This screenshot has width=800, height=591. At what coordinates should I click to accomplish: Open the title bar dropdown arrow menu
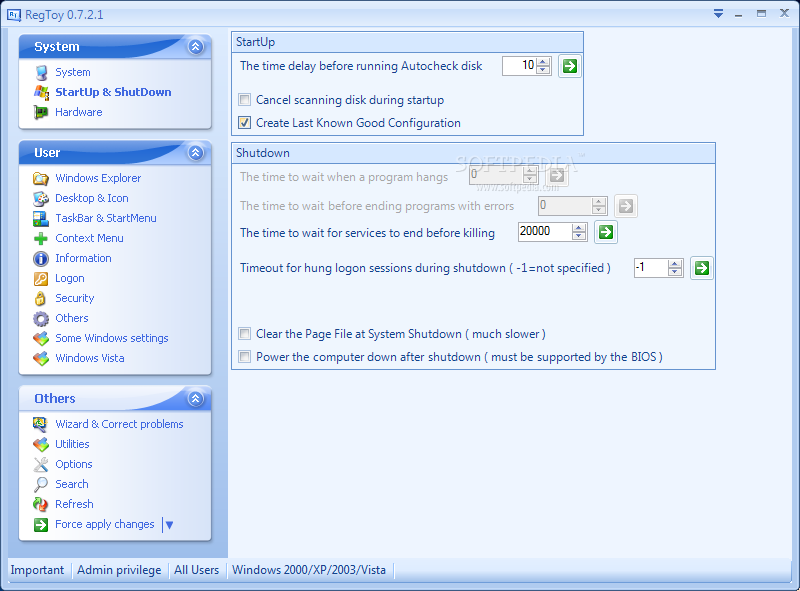718,14
